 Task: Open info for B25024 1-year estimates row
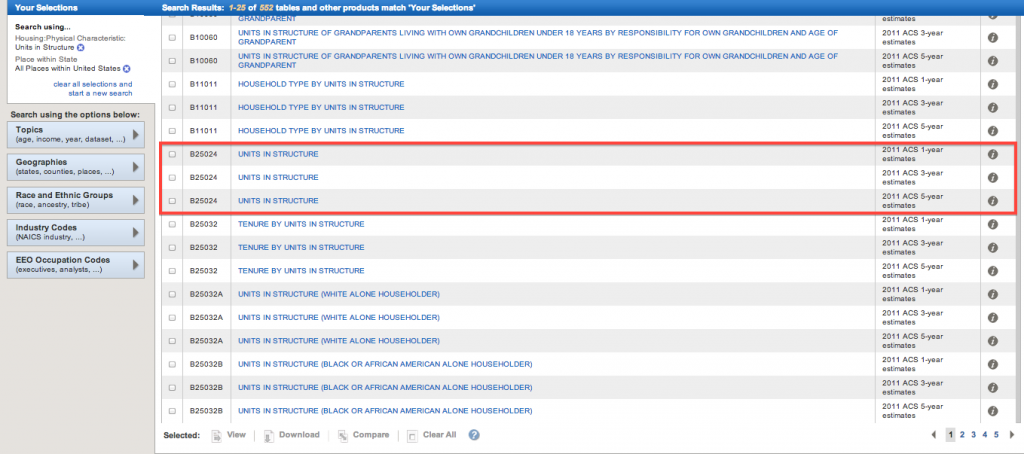point(992,155)
